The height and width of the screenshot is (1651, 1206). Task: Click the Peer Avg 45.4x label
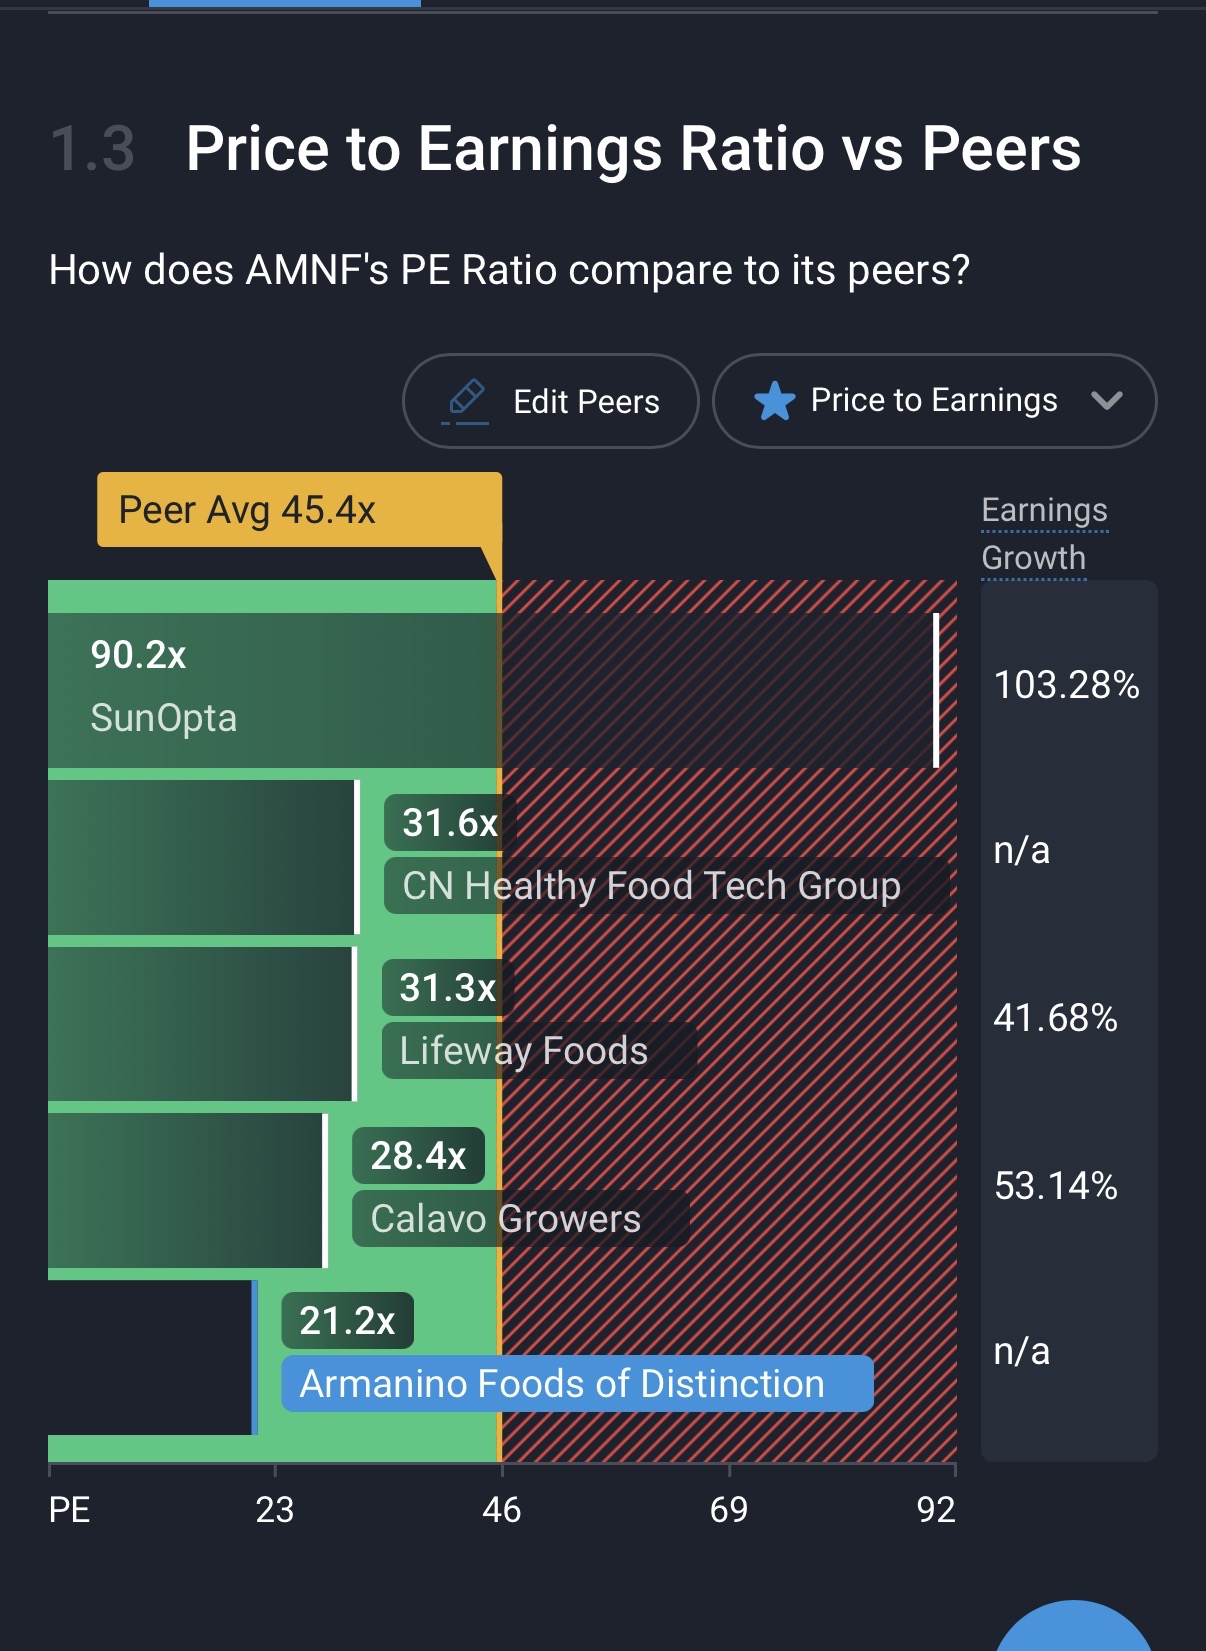(247, 510)
